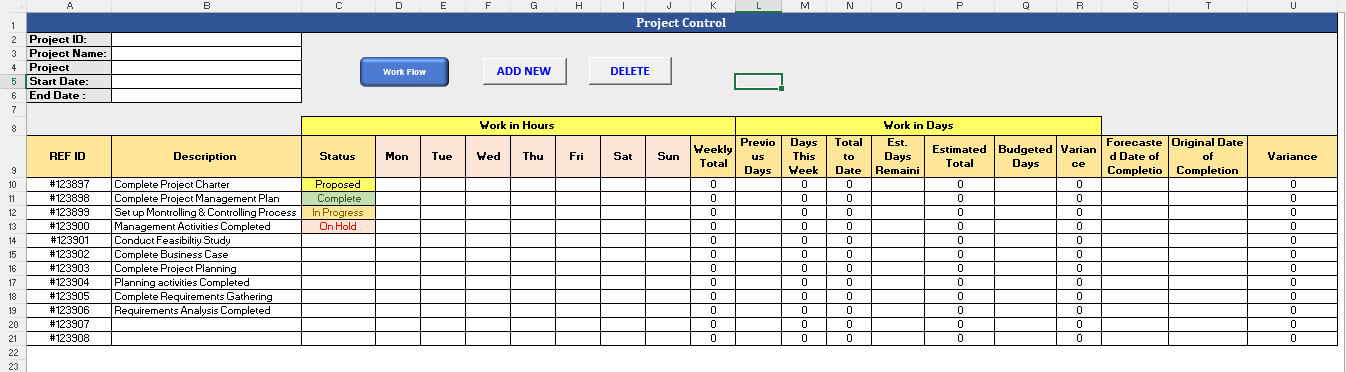Select Complete Project Planning description
1346x372 pixels.
(x=206, y=268)
